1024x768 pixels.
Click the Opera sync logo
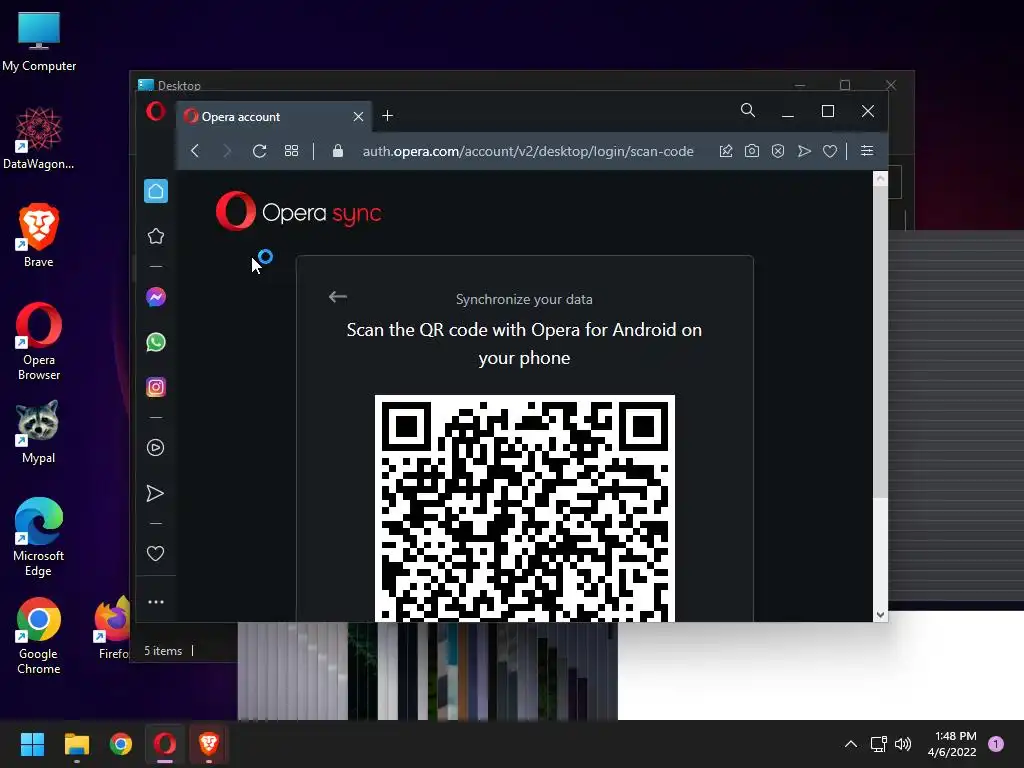pyautogui.click(x=298, y=211)
